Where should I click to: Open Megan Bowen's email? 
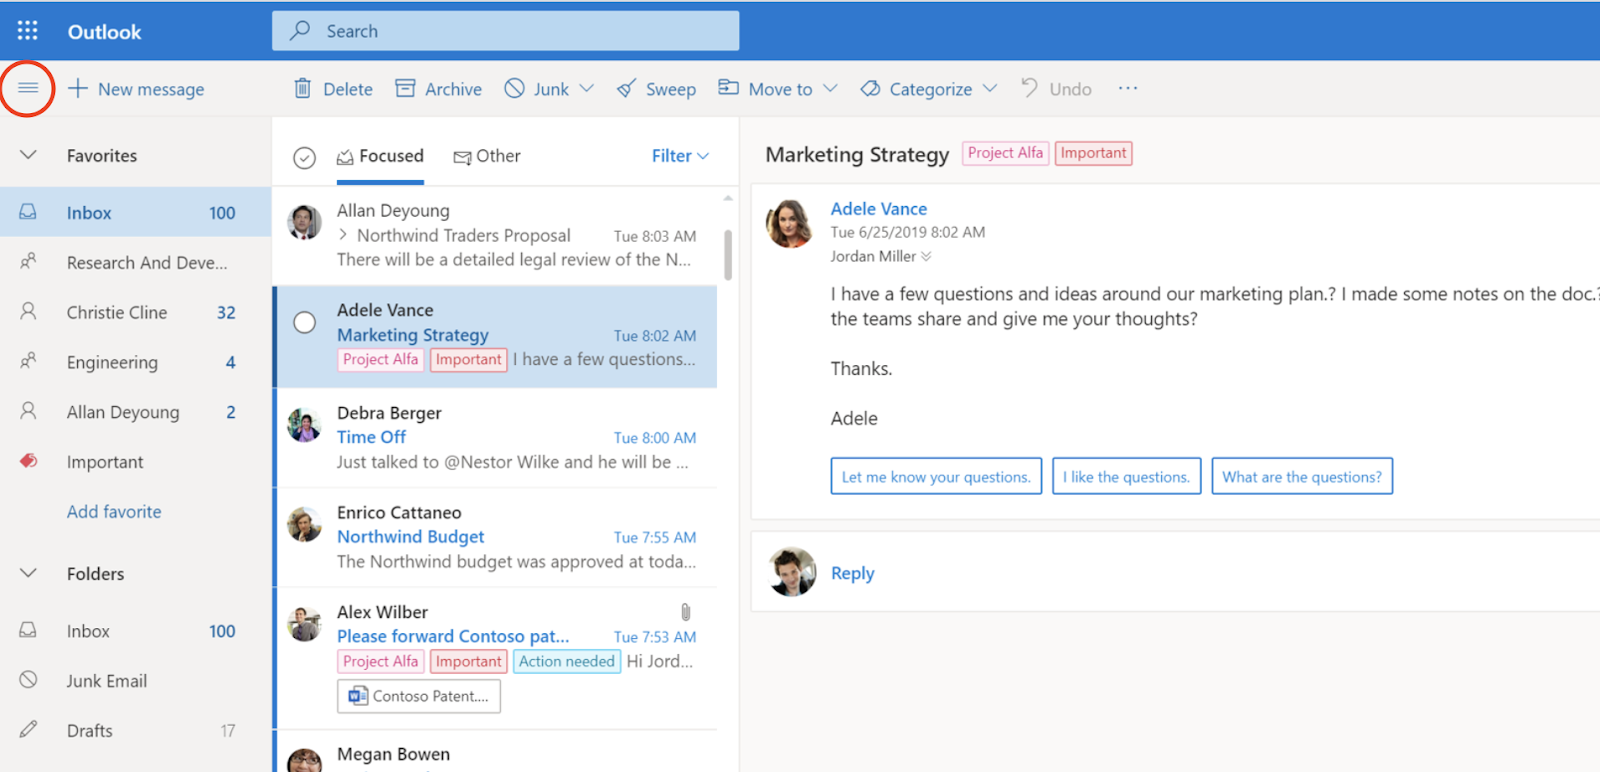tap(497, 751)
